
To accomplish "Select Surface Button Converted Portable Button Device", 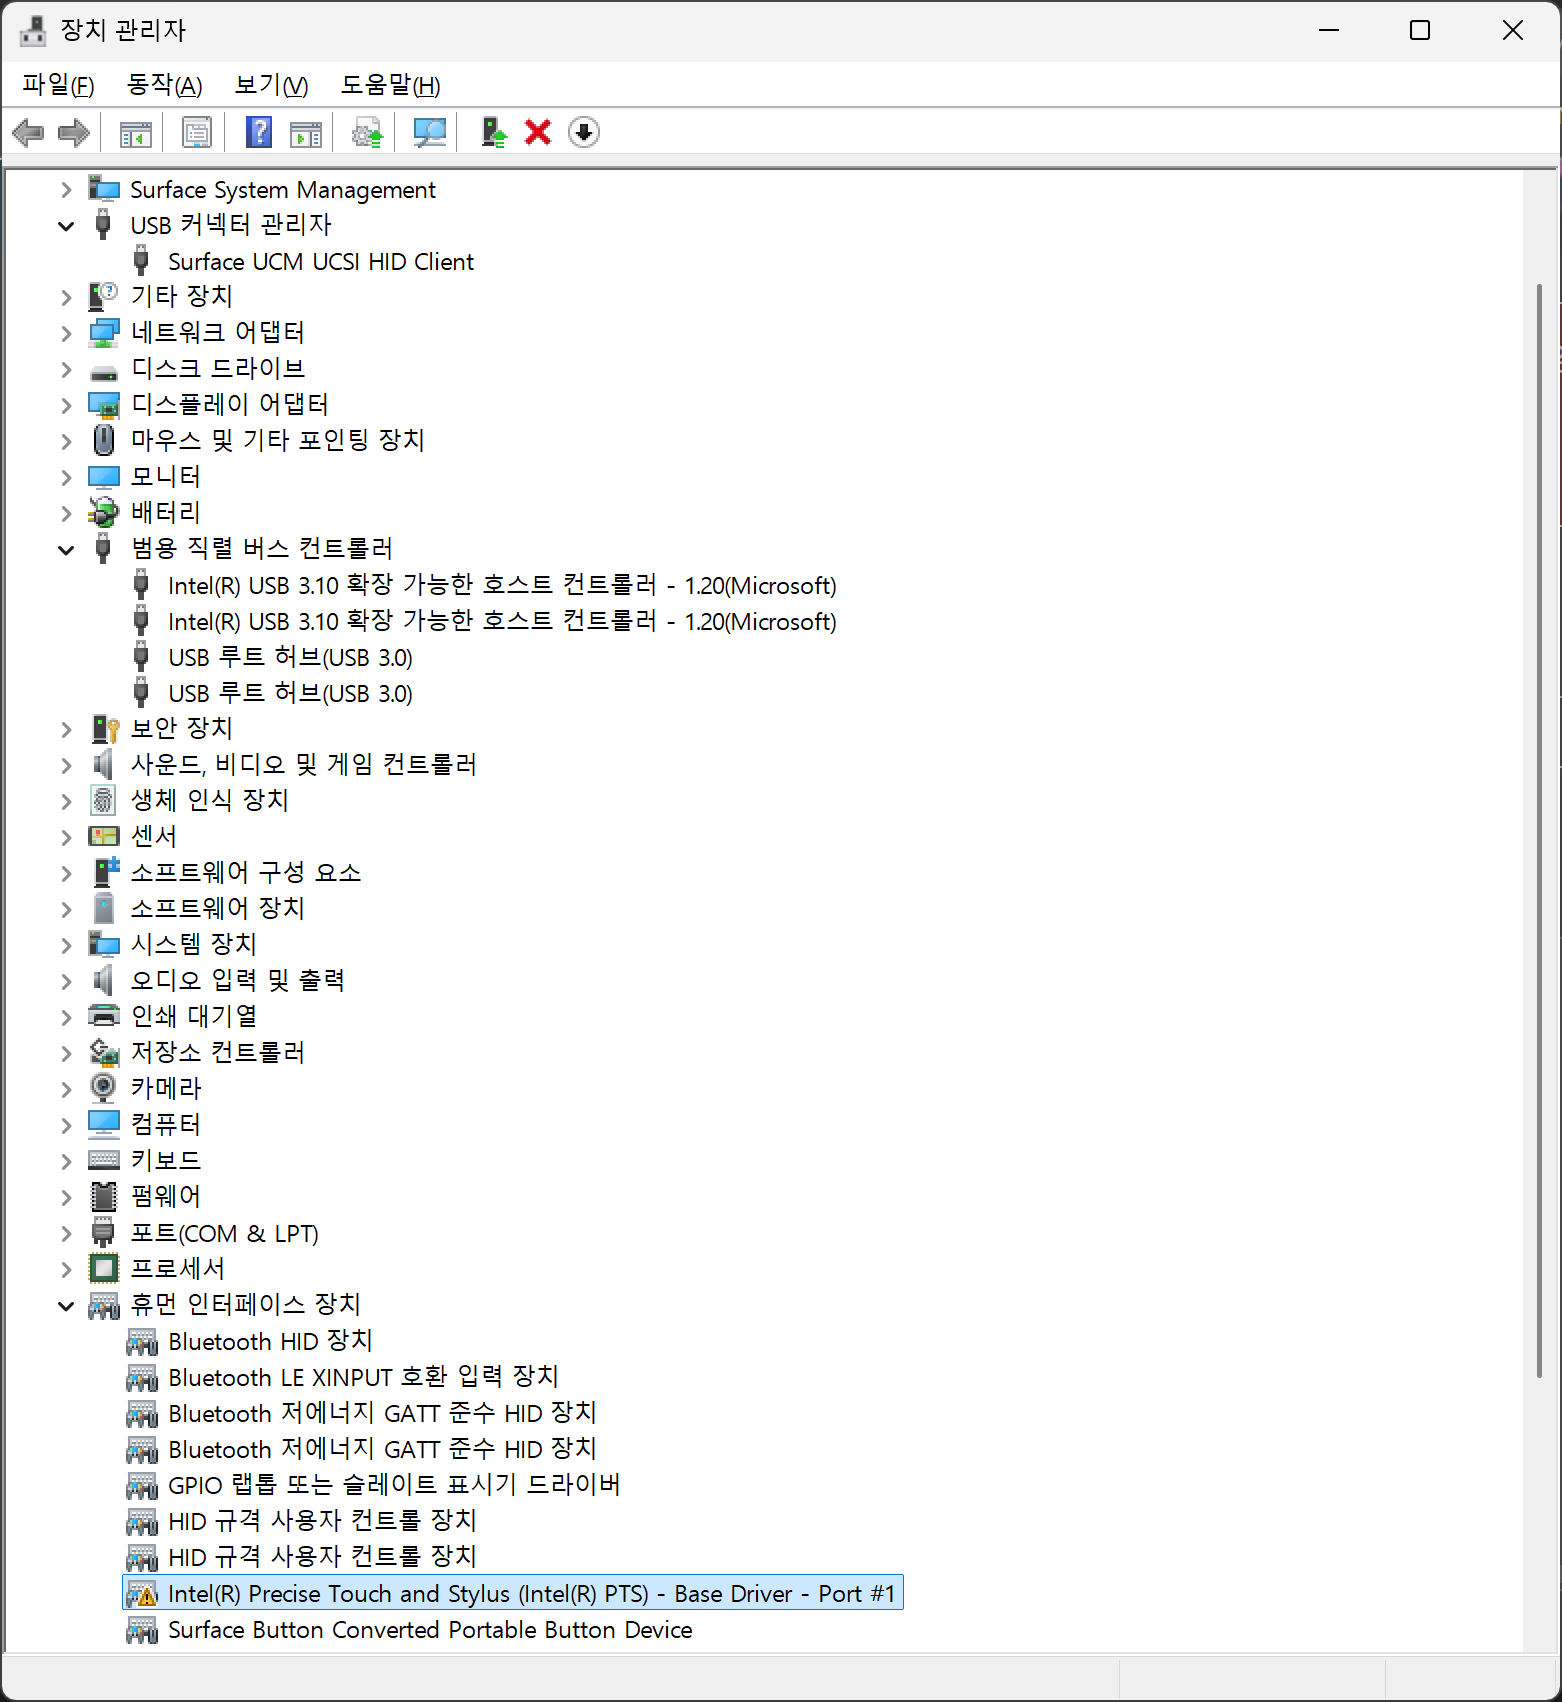I will pyautogui.click(x=430, y=1630).
